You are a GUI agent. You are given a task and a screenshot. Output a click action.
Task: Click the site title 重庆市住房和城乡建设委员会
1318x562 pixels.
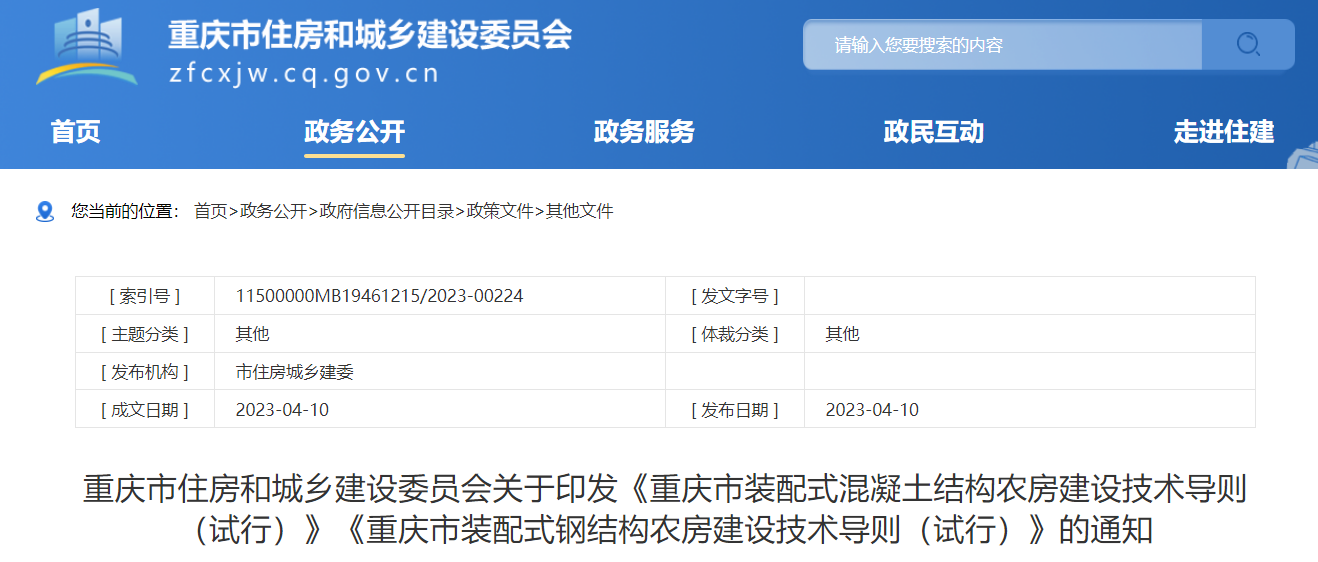click(x=370, y=35)
